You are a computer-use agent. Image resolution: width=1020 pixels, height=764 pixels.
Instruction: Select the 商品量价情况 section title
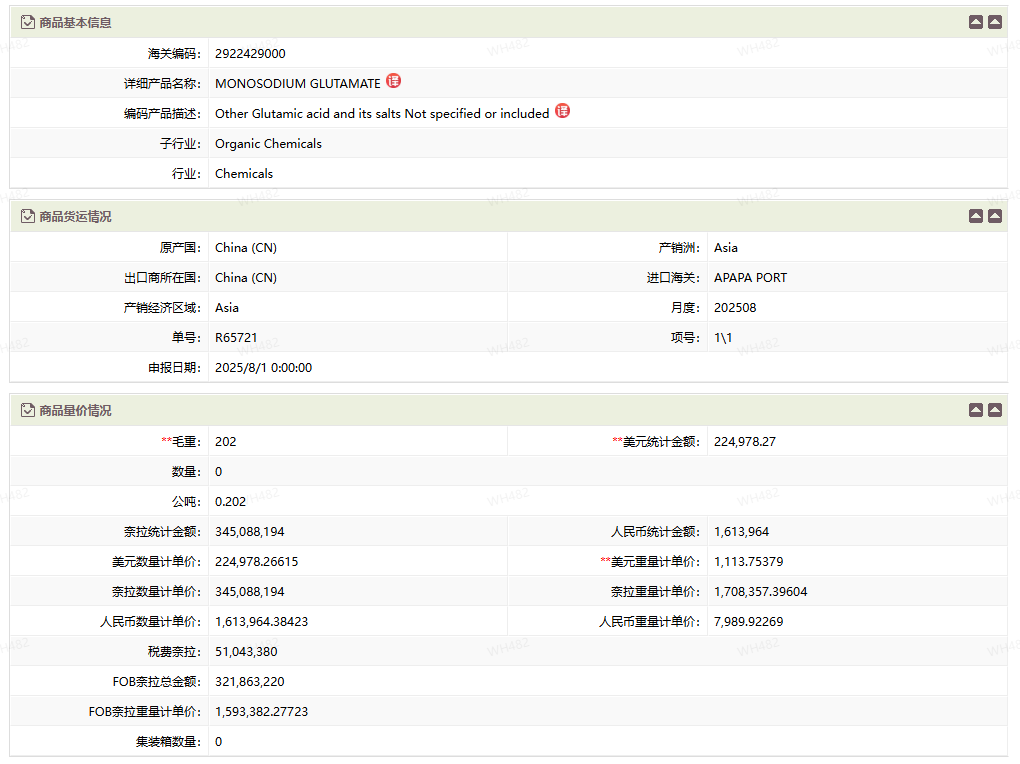75,410
